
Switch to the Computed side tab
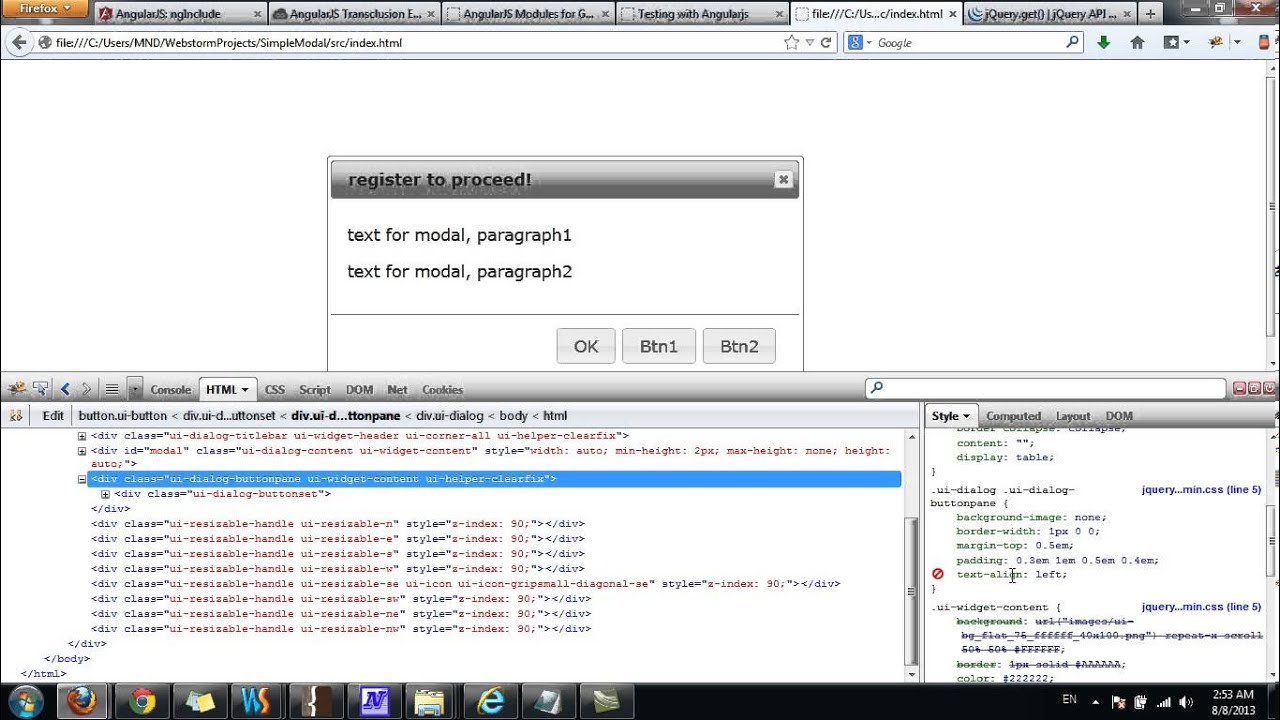pos(1013,416)
